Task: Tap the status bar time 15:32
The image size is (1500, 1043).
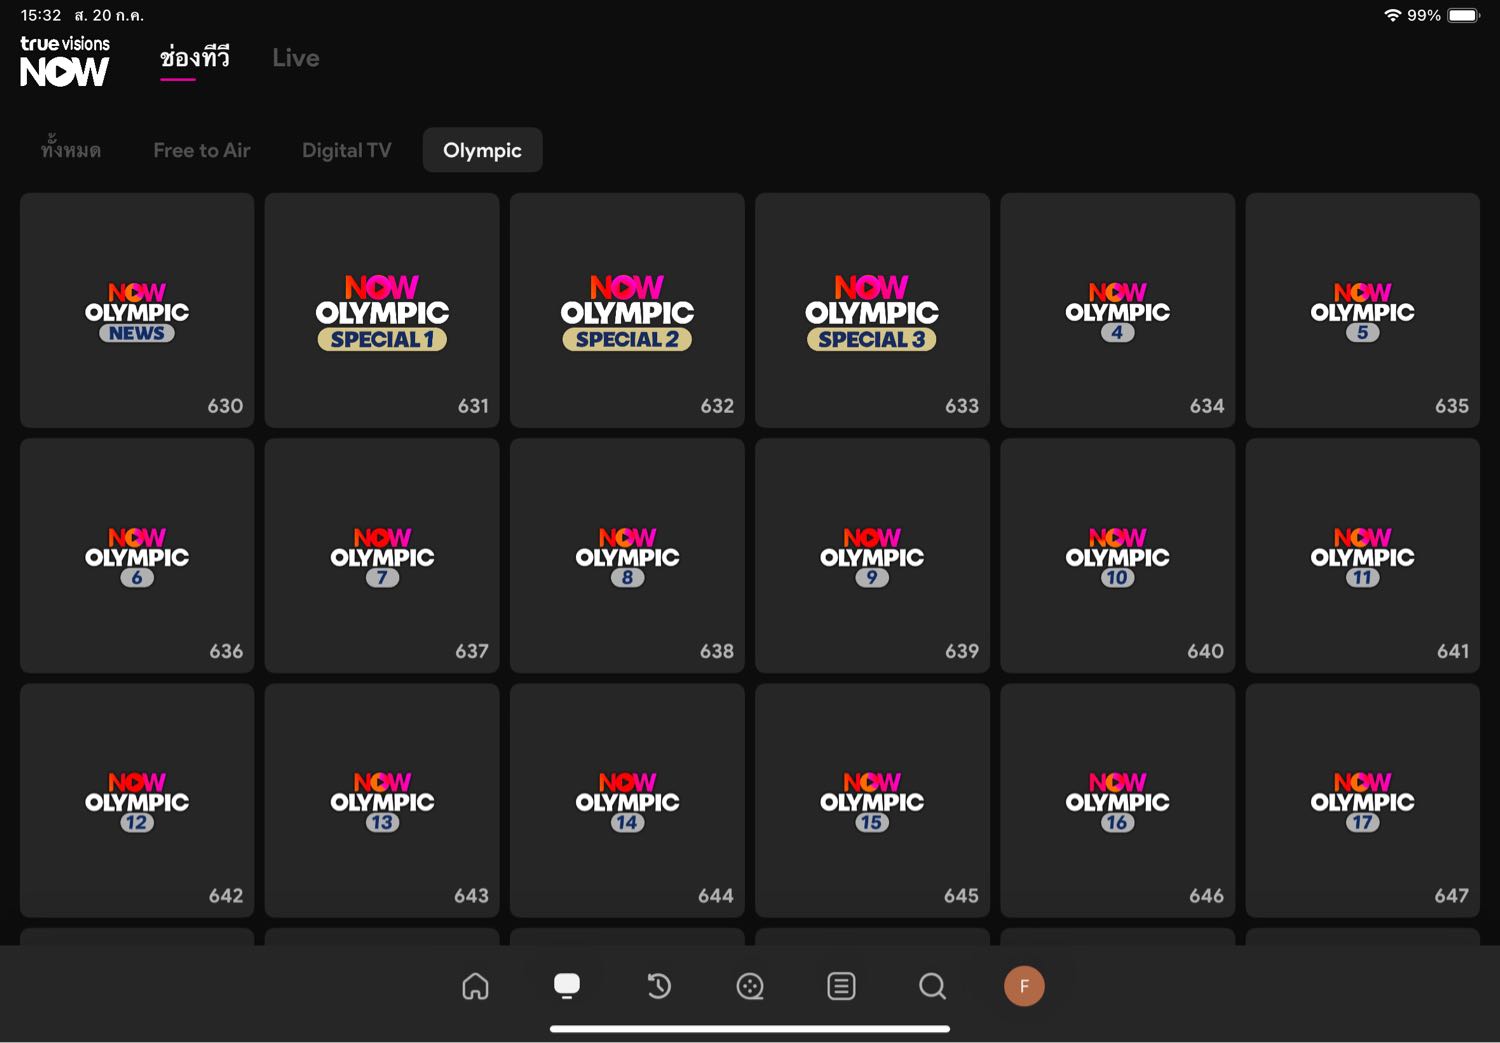Action: click(x=41, y=15)
